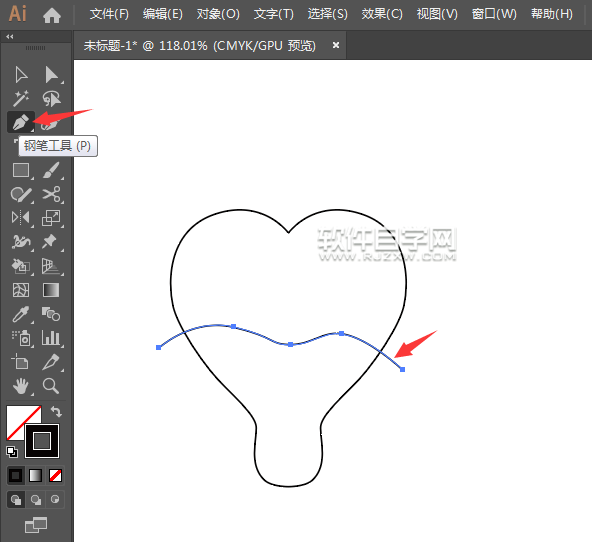This screenshot has width=592, height=542.
Task: Select the Zoom magnifier tool
Action: click(x=51, y=386)
